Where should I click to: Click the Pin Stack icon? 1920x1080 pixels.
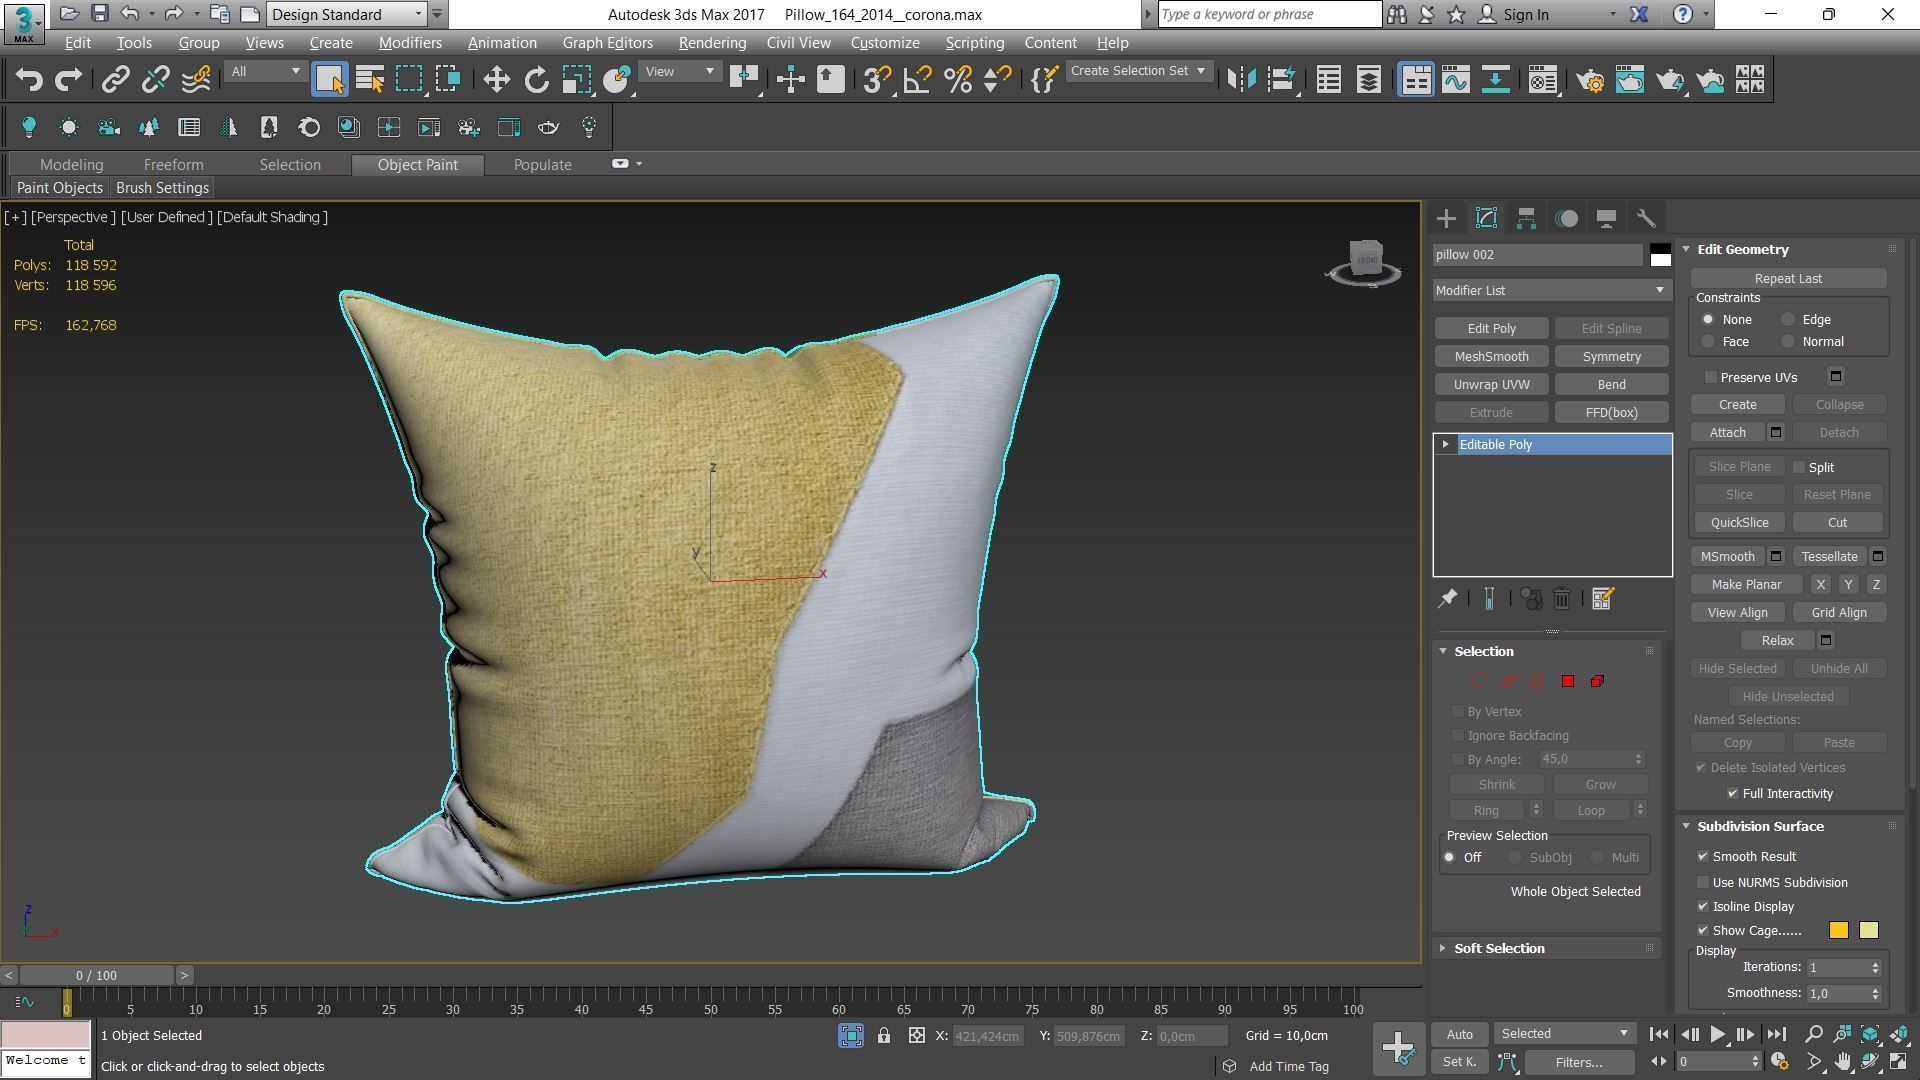(1447, 598)
